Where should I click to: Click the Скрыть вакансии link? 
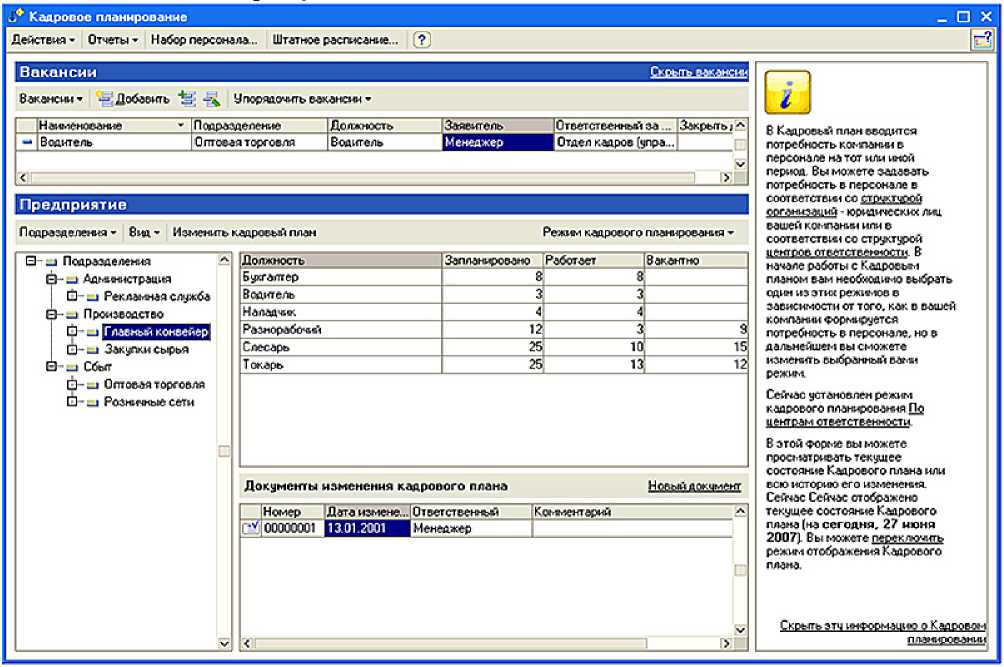point(698,72)
